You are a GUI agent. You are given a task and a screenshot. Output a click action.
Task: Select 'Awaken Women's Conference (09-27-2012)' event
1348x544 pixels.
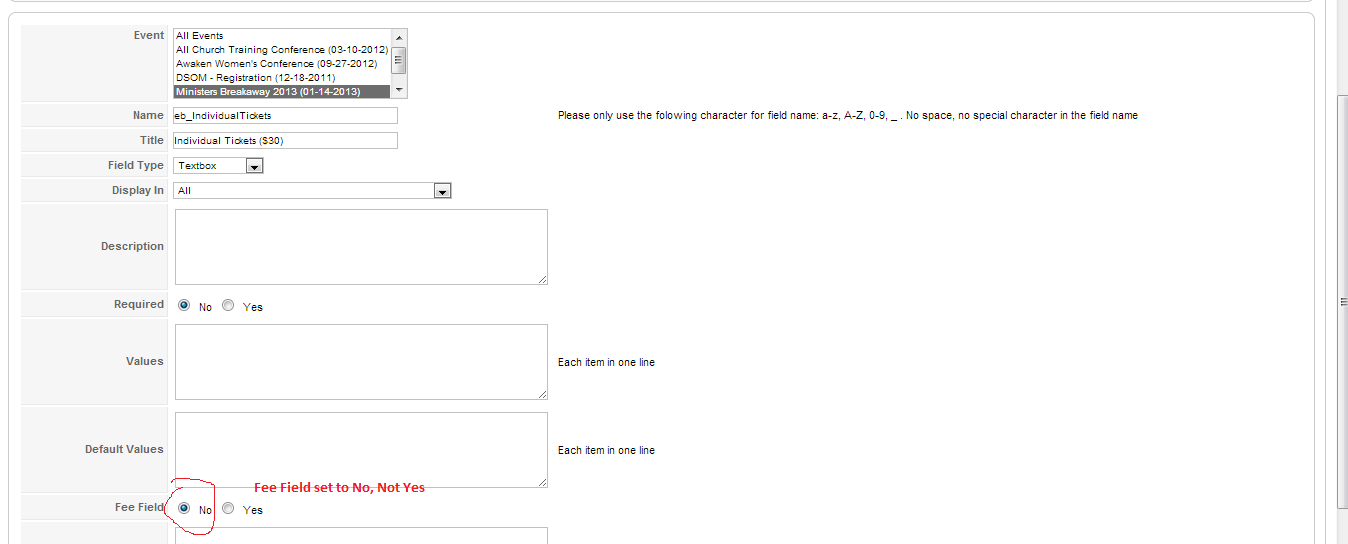point(283,64)
